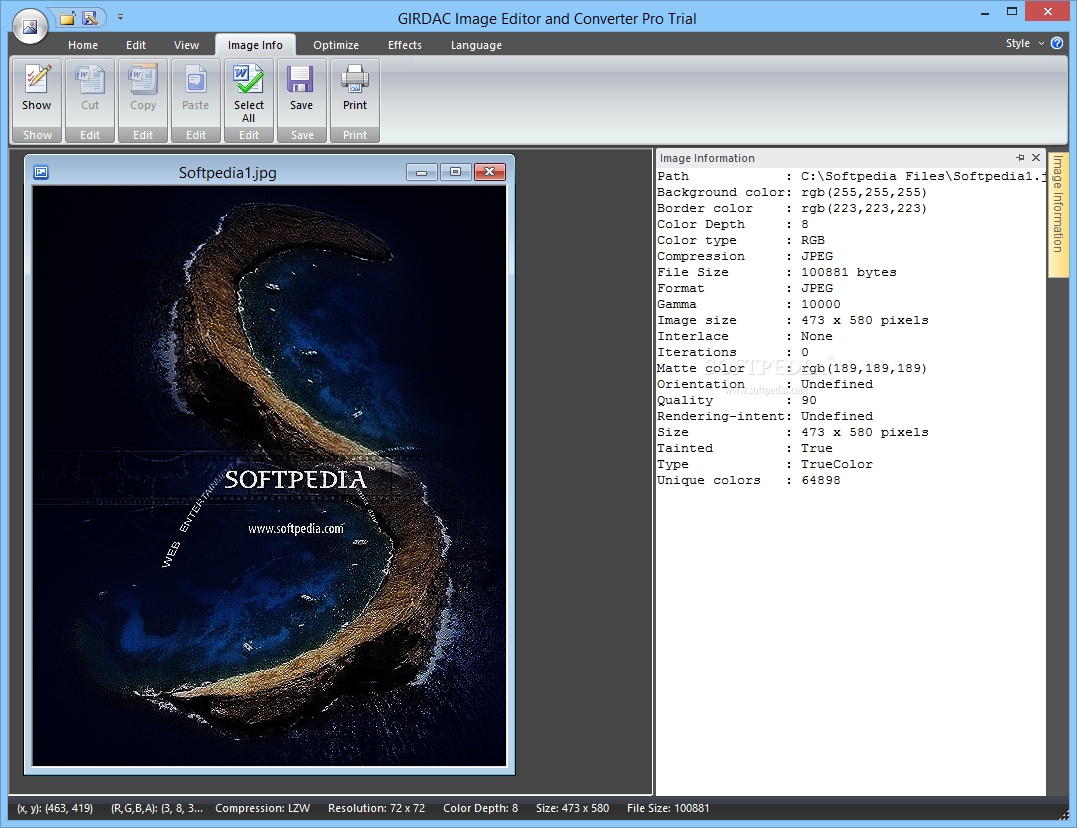1077x828 pixels.
Task: Click the Border color rgb(223,223,223) value
Action: tap(863, 208)
